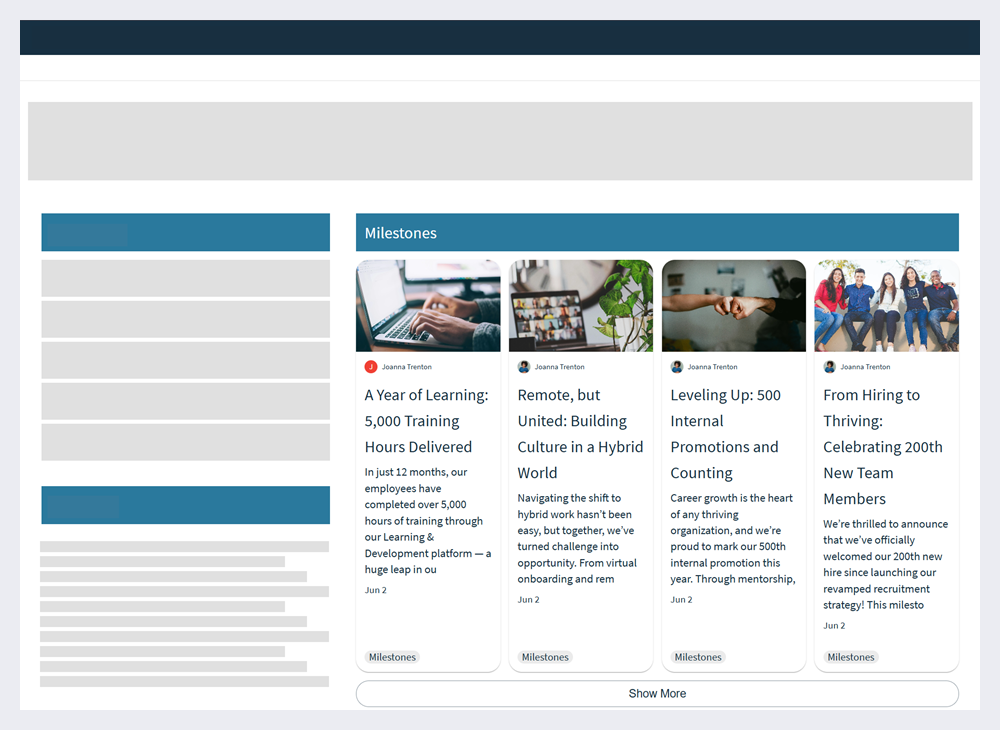Click the dark navigation bar at the top
The height and width of the screenshot is (730, 1000).
point(500,37)
